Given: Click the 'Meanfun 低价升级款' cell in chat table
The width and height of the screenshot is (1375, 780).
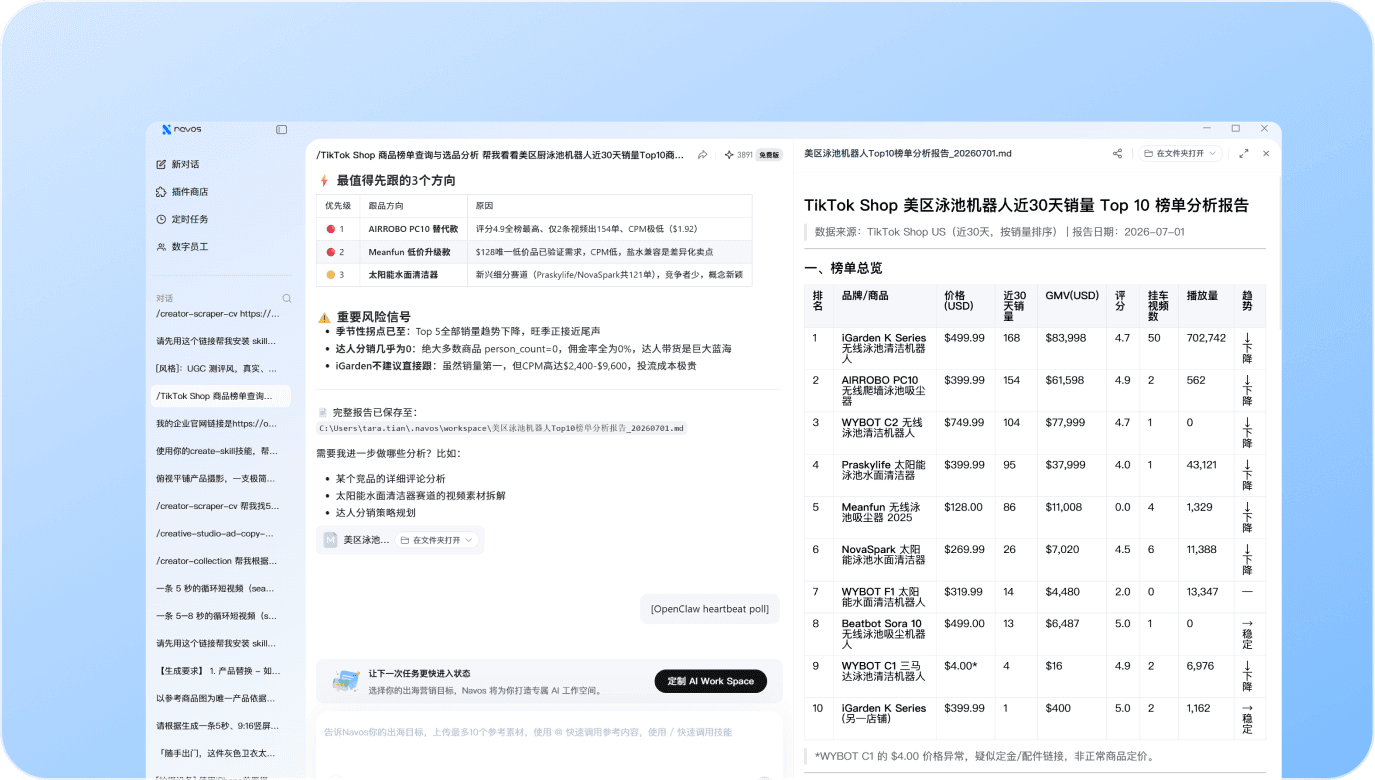Looking at the screenshot, I should tap(413, 252).
